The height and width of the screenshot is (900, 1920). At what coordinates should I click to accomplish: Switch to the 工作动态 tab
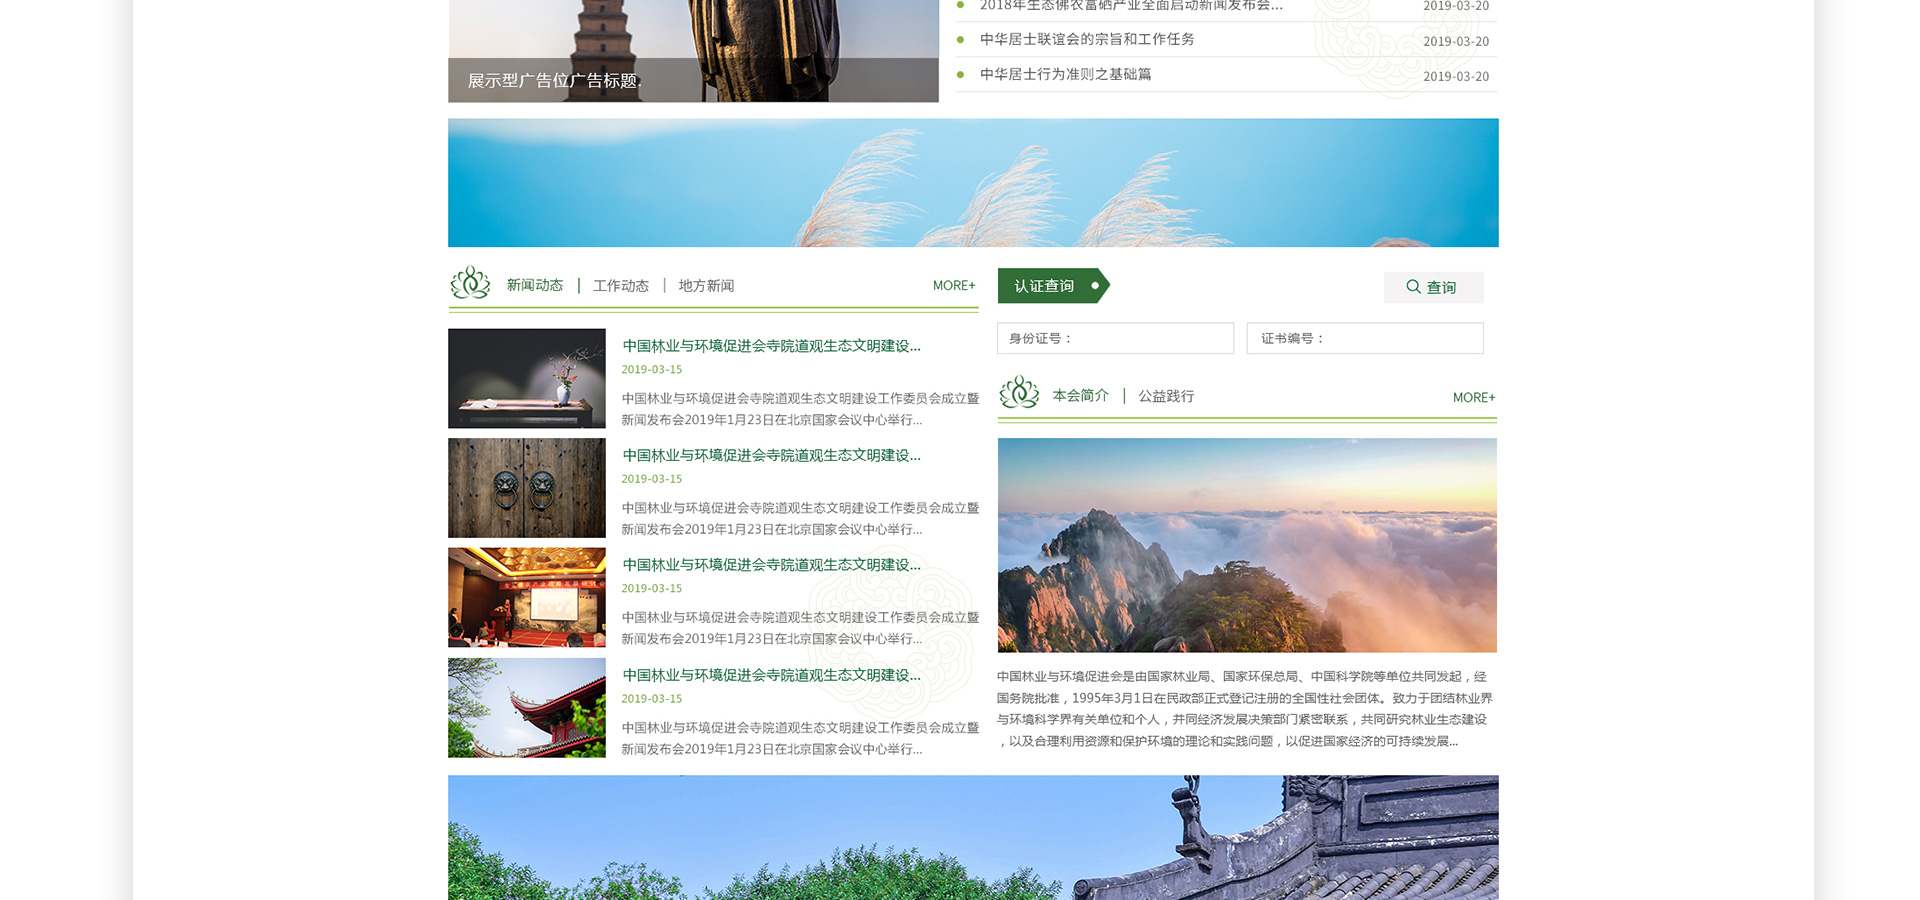[x=621, y=286]
